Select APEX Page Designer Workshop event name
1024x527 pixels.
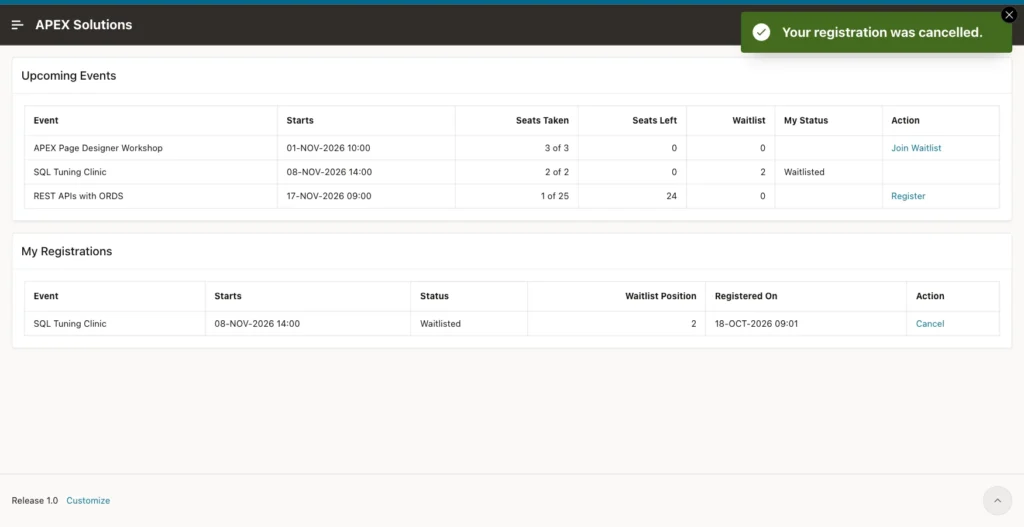coord(98,148)
